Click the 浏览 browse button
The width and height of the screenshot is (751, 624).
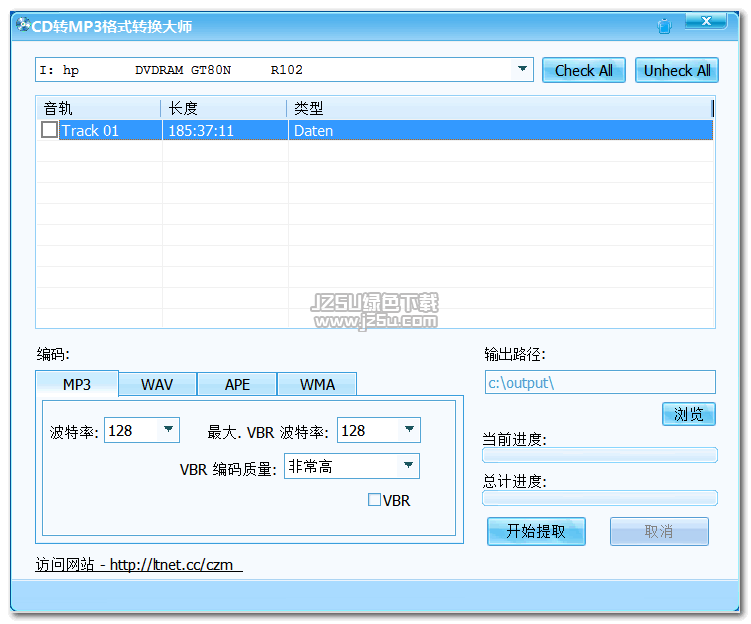(689, 414)
